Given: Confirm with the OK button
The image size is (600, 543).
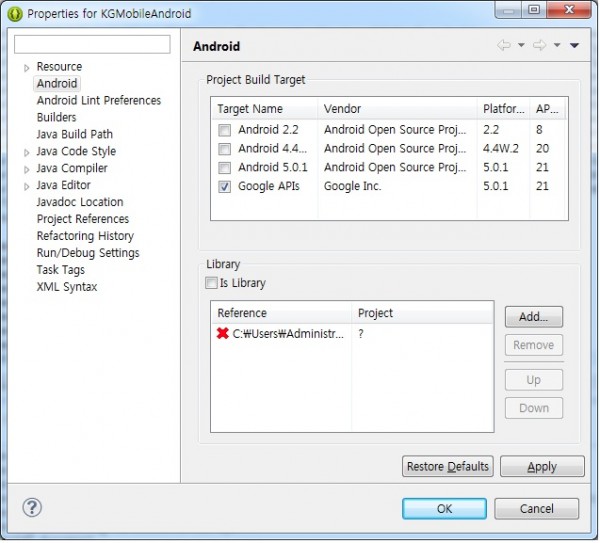Looking at the screenshot, I should pyautogui.click(x=444, y=509).
